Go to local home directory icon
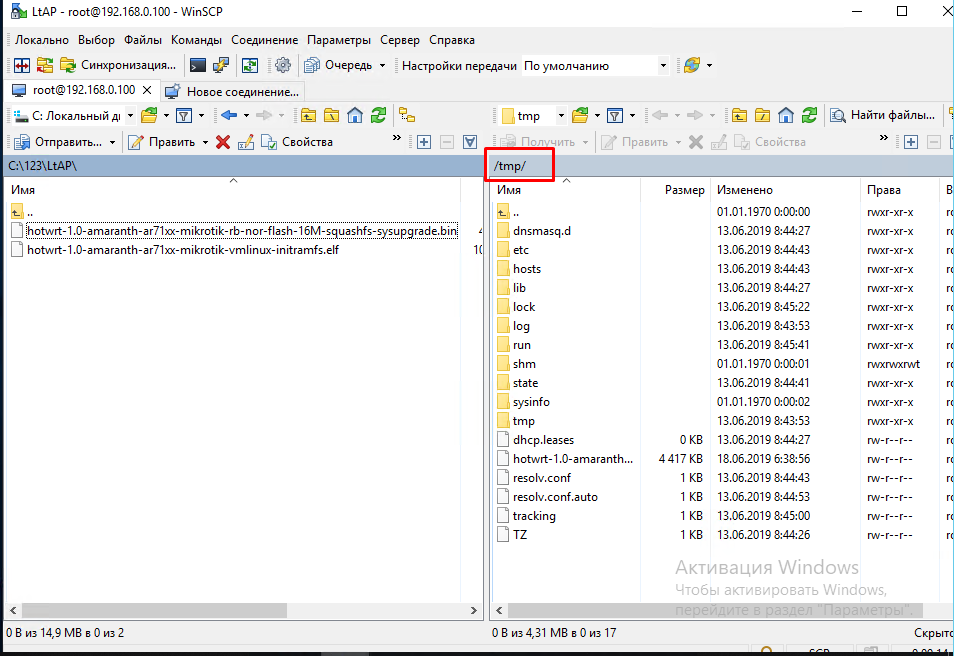The image size is (954, 656). pos(355,115)
